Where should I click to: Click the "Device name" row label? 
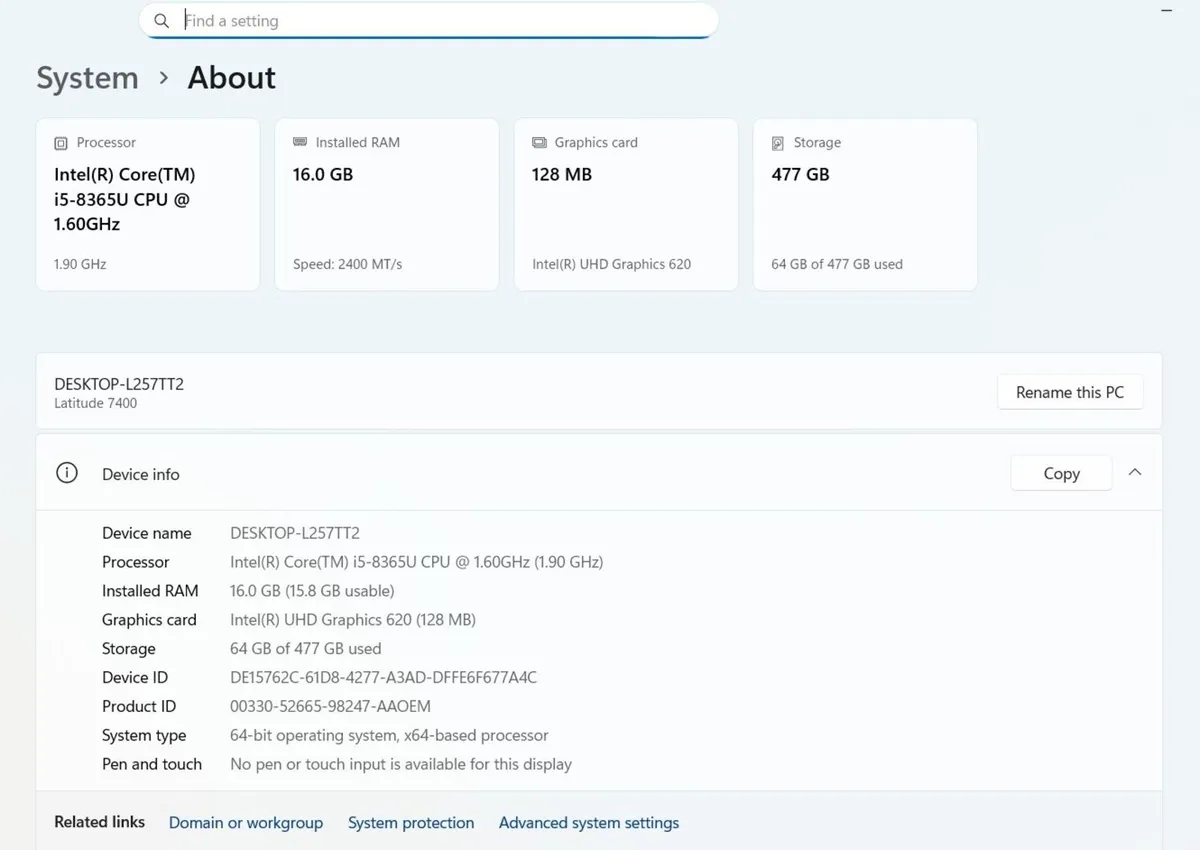pyautogui.click(x=147, y=533)
